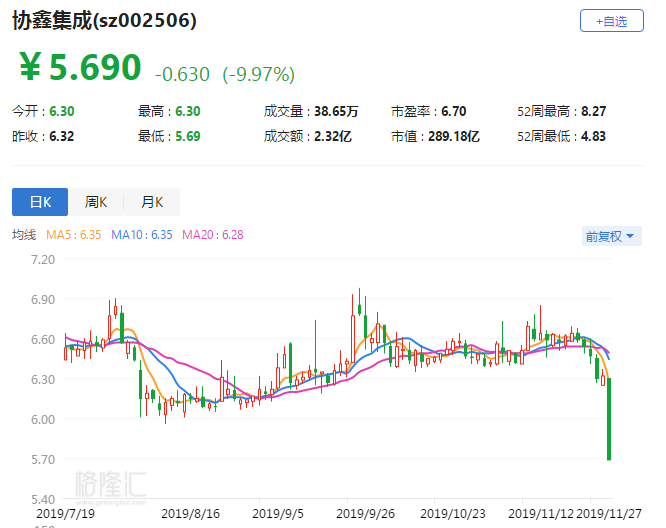666x528 pixels.
Task: Click the 今开 opening price 6.30
Action: tap(62, 111)
